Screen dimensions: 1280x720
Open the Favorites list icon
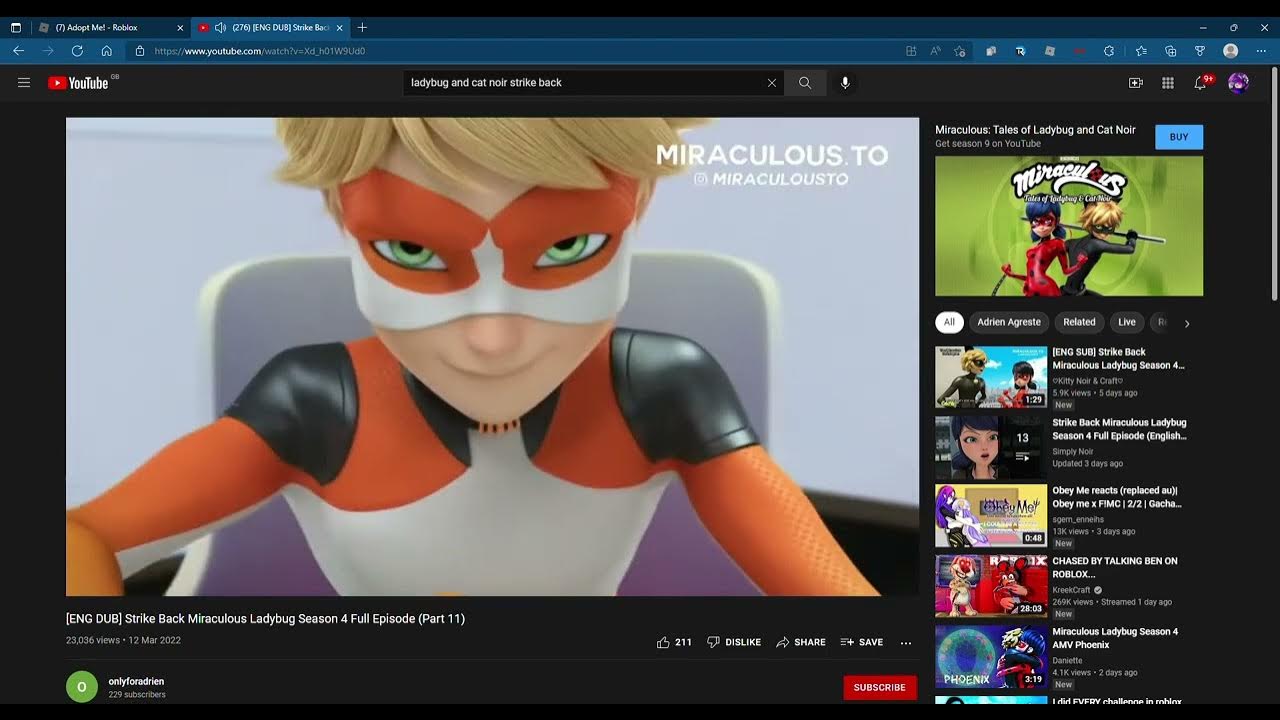pos(1141,51)
